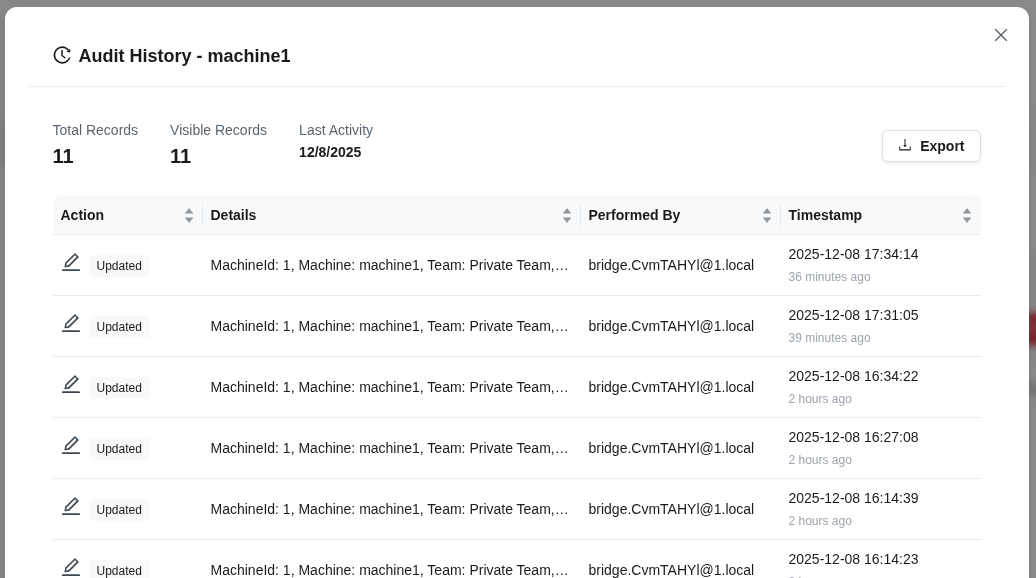Select the pen icon beside the 16:27:08 record
This screenshot has height=578, width=1036.
(x=71, y=444)
